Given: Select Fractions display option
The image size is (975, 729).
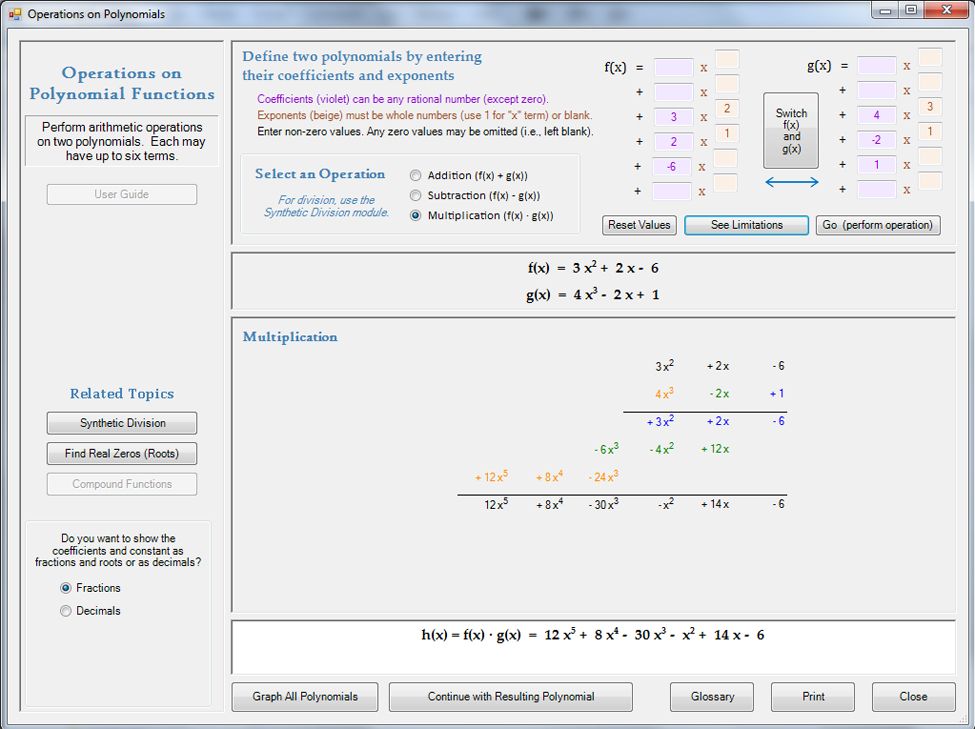Looking at the screenshot, I should point(66,589).
